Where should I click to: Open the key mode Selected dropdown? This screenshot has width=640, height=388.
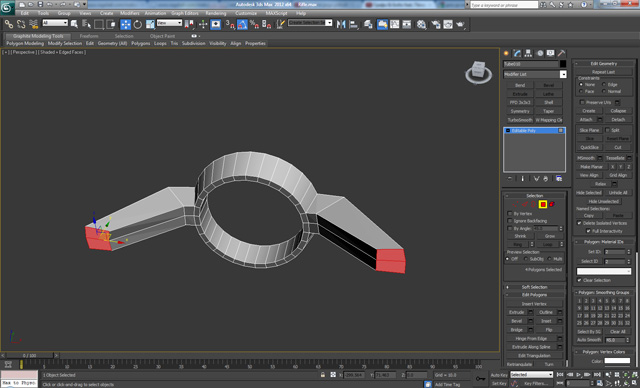[531, 375]
